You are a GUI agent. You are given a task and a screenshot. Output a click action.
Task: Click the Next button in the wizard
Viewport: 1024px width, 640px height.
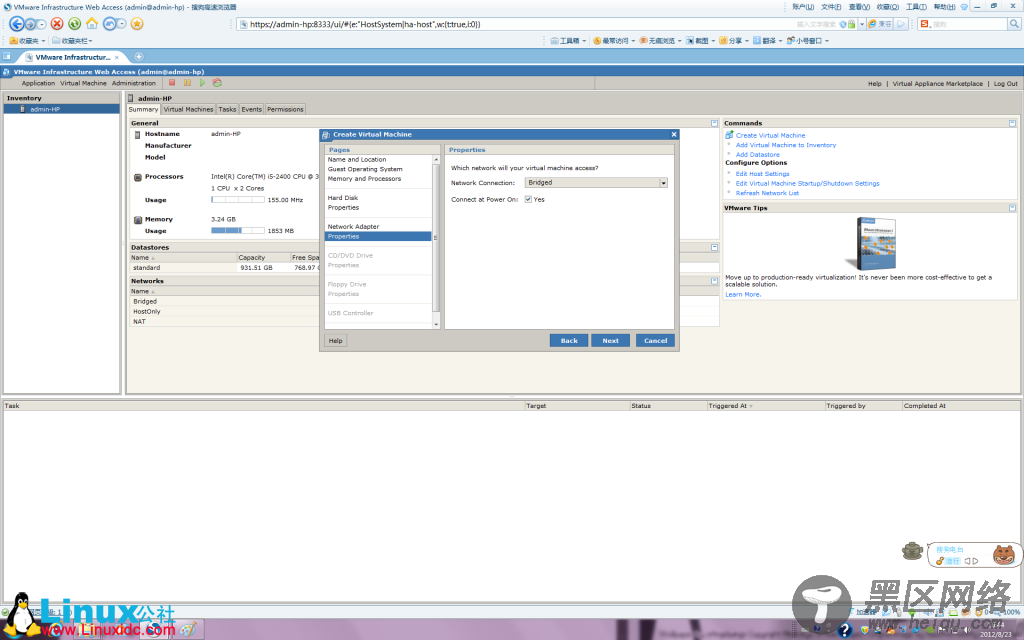pos(611,340)
